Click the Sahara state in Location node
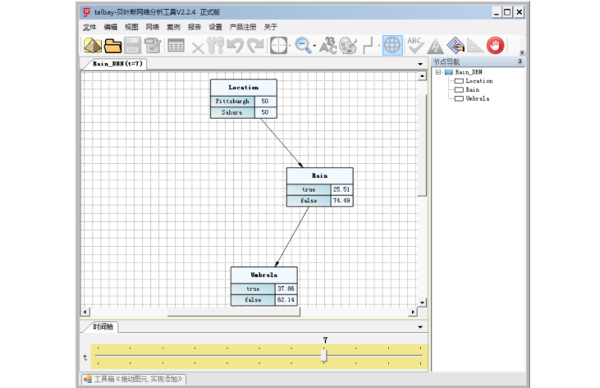 pyautogui.click(x=232, y=112)
